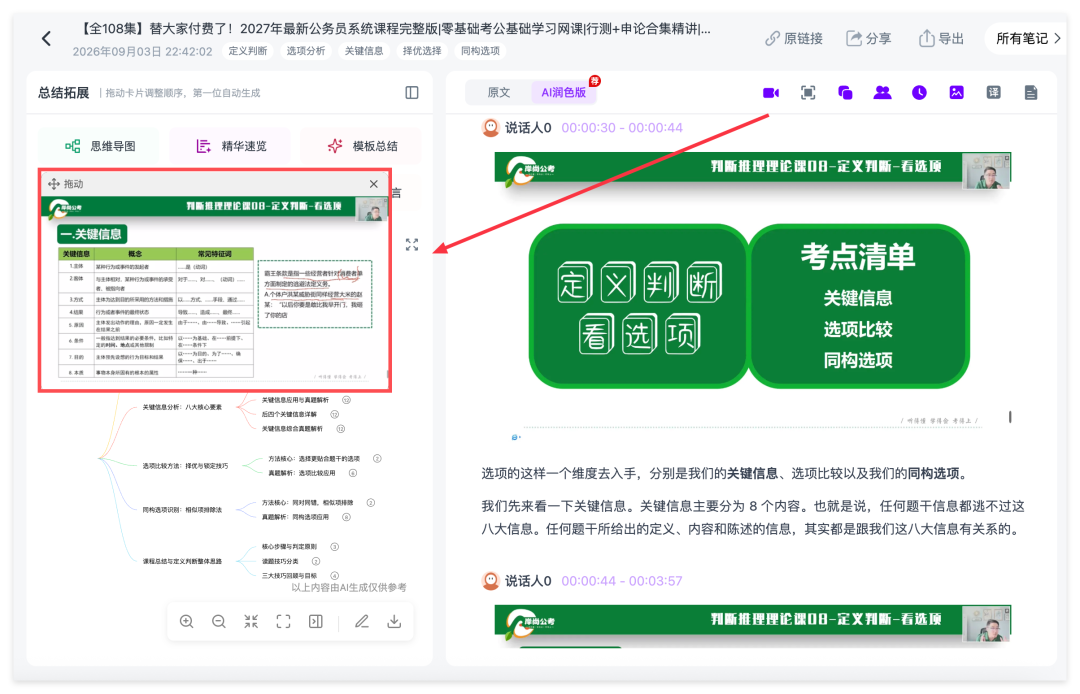Image resolution: width=1080 pixels, height=694 pixels.
Task: Expand the 读题技巧分类 node count
Action: click(x=315, y=561)
